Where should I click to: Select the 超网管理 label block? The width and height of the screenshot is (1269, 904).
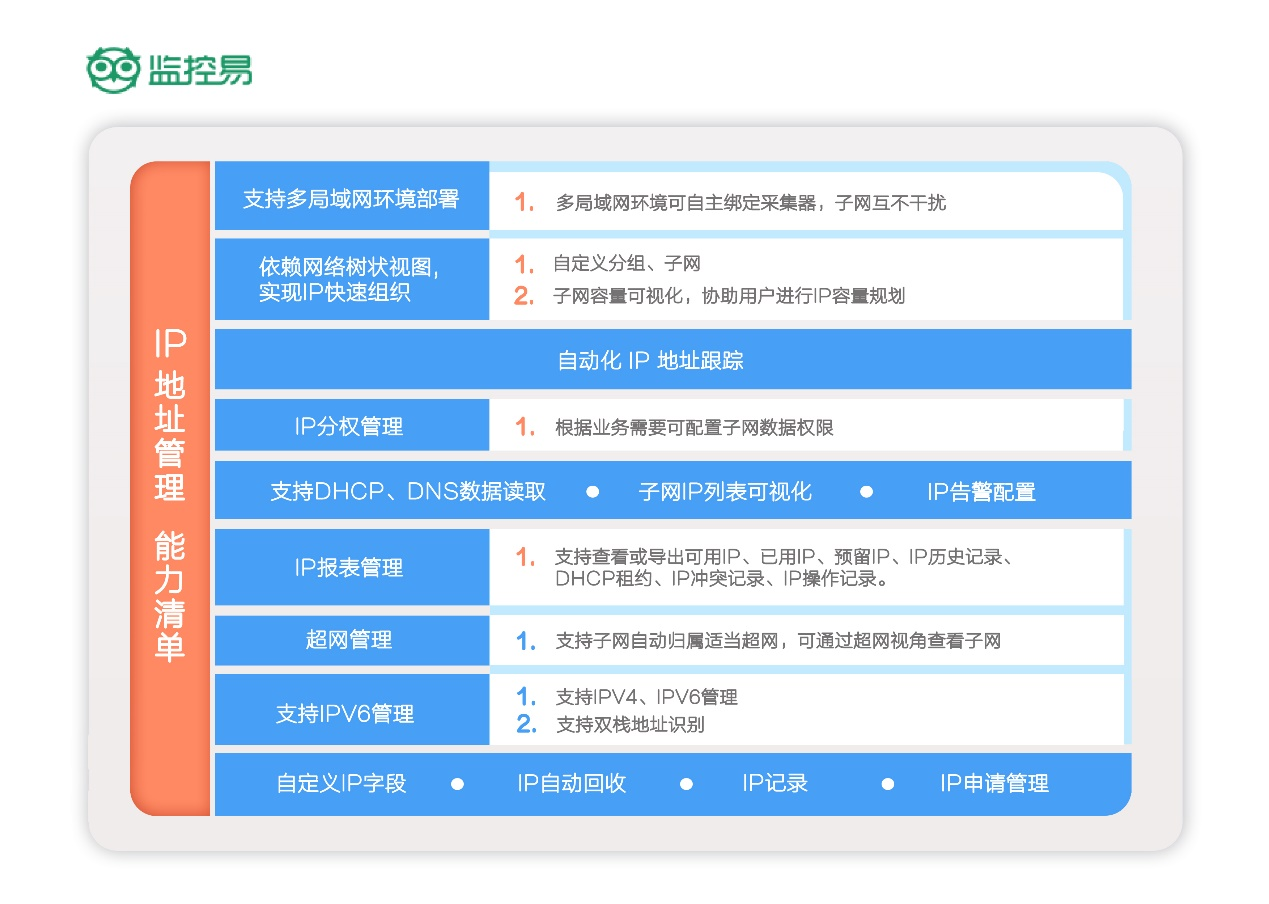point(352,640)
